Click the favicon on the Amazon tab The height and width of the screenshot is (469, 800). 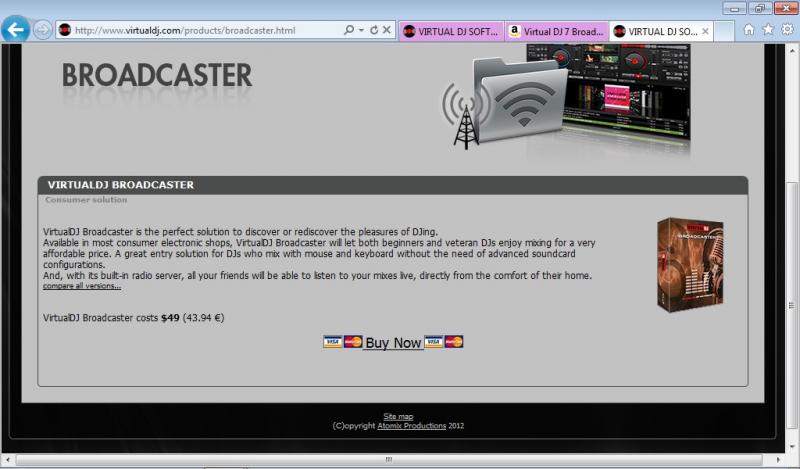pyautogui.click(x=514, y=31)
